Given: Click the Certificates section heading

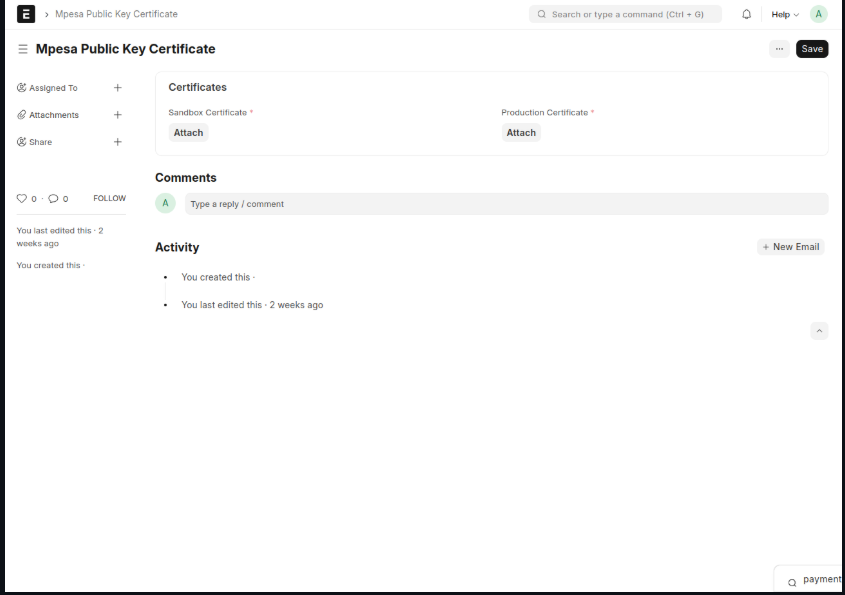Looking at the screenshot, I should click(198, 87).
